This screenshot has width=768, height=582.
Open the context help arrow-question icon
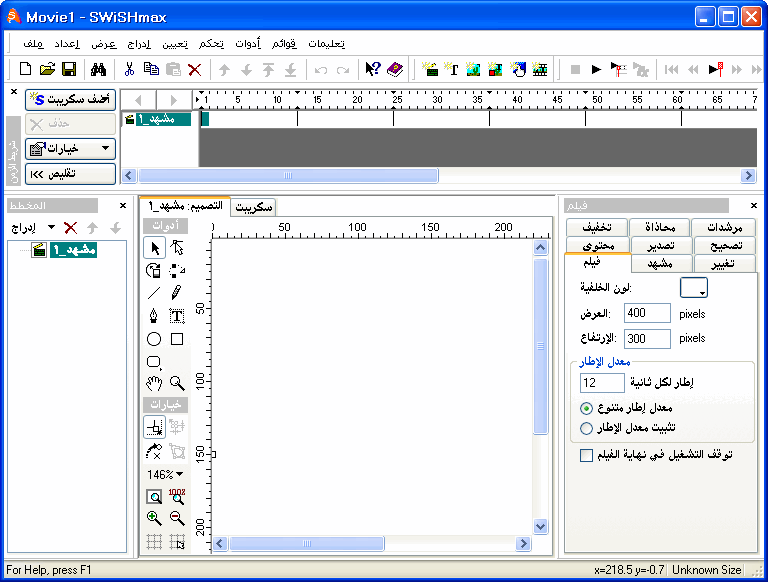[x=373, y=69]
